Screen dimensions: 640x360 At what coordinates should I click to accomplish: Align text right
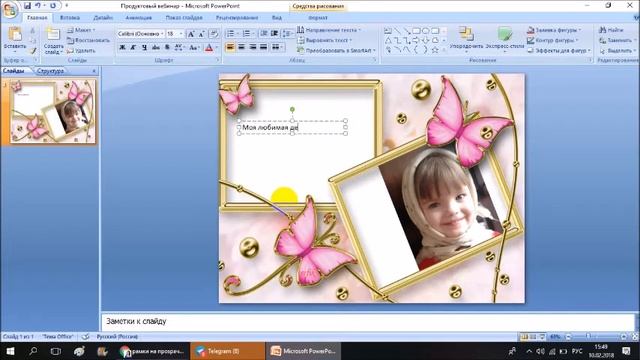click(253, 47)
